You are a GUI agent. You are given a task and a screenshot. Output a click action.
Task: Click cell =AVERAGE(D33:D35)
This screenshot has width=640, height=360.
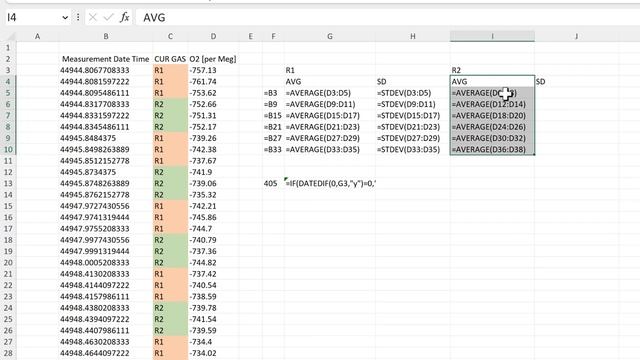click(x=330, y=149)
